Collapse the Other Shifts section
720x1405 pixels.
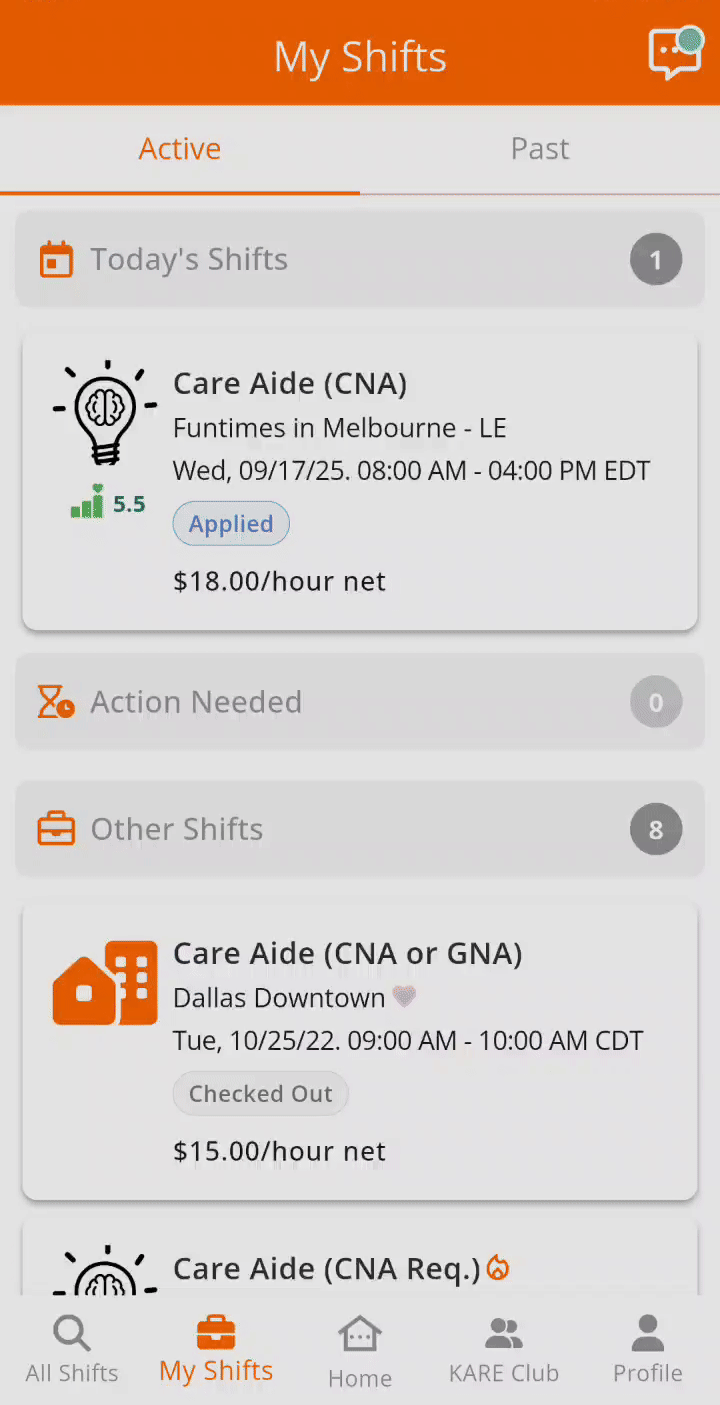pos(360,829)
